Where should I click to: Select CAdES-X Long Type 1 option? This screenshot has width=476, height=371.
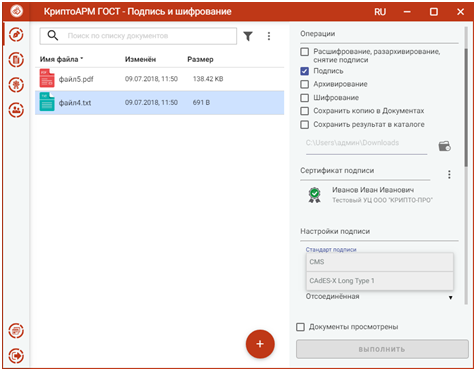380,281
